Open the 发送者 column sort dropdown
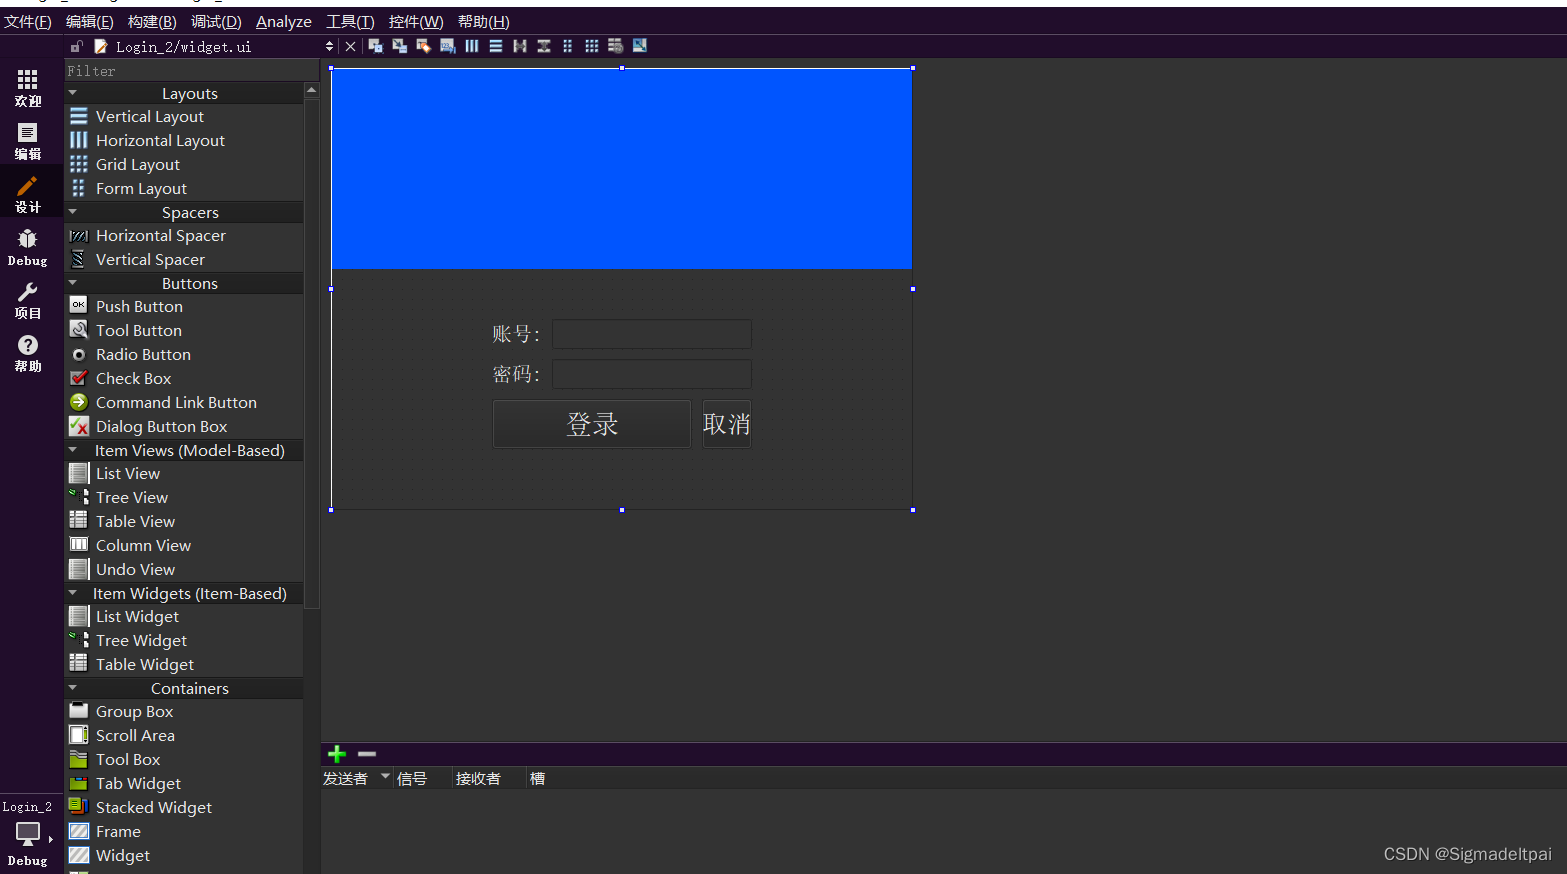This screenshot has height=874, width=1567. tap(386, 778)
